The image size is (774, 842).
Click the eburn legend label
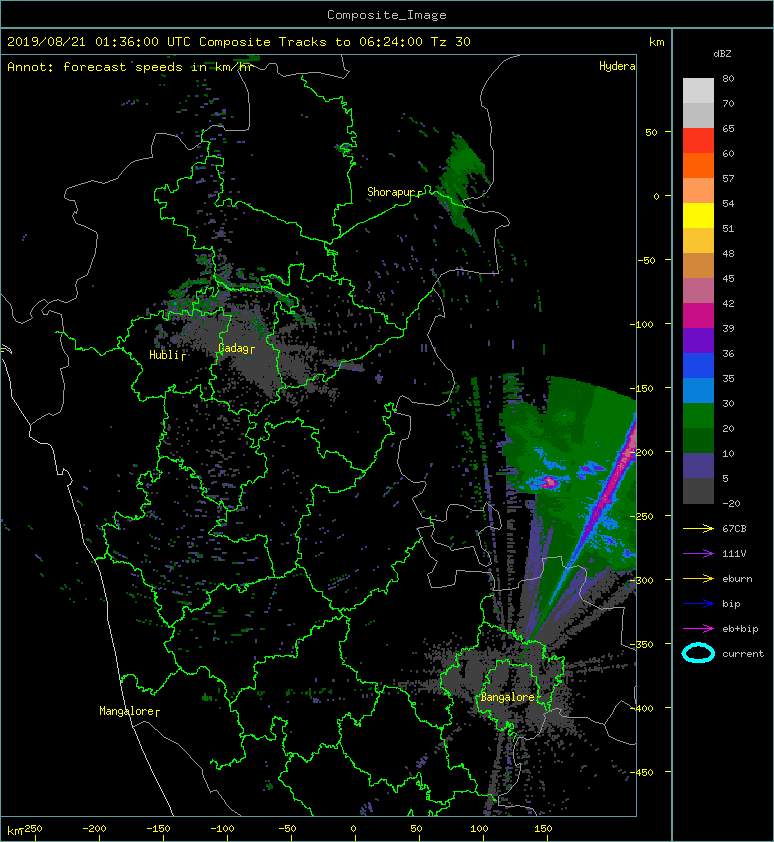(737, 579)
